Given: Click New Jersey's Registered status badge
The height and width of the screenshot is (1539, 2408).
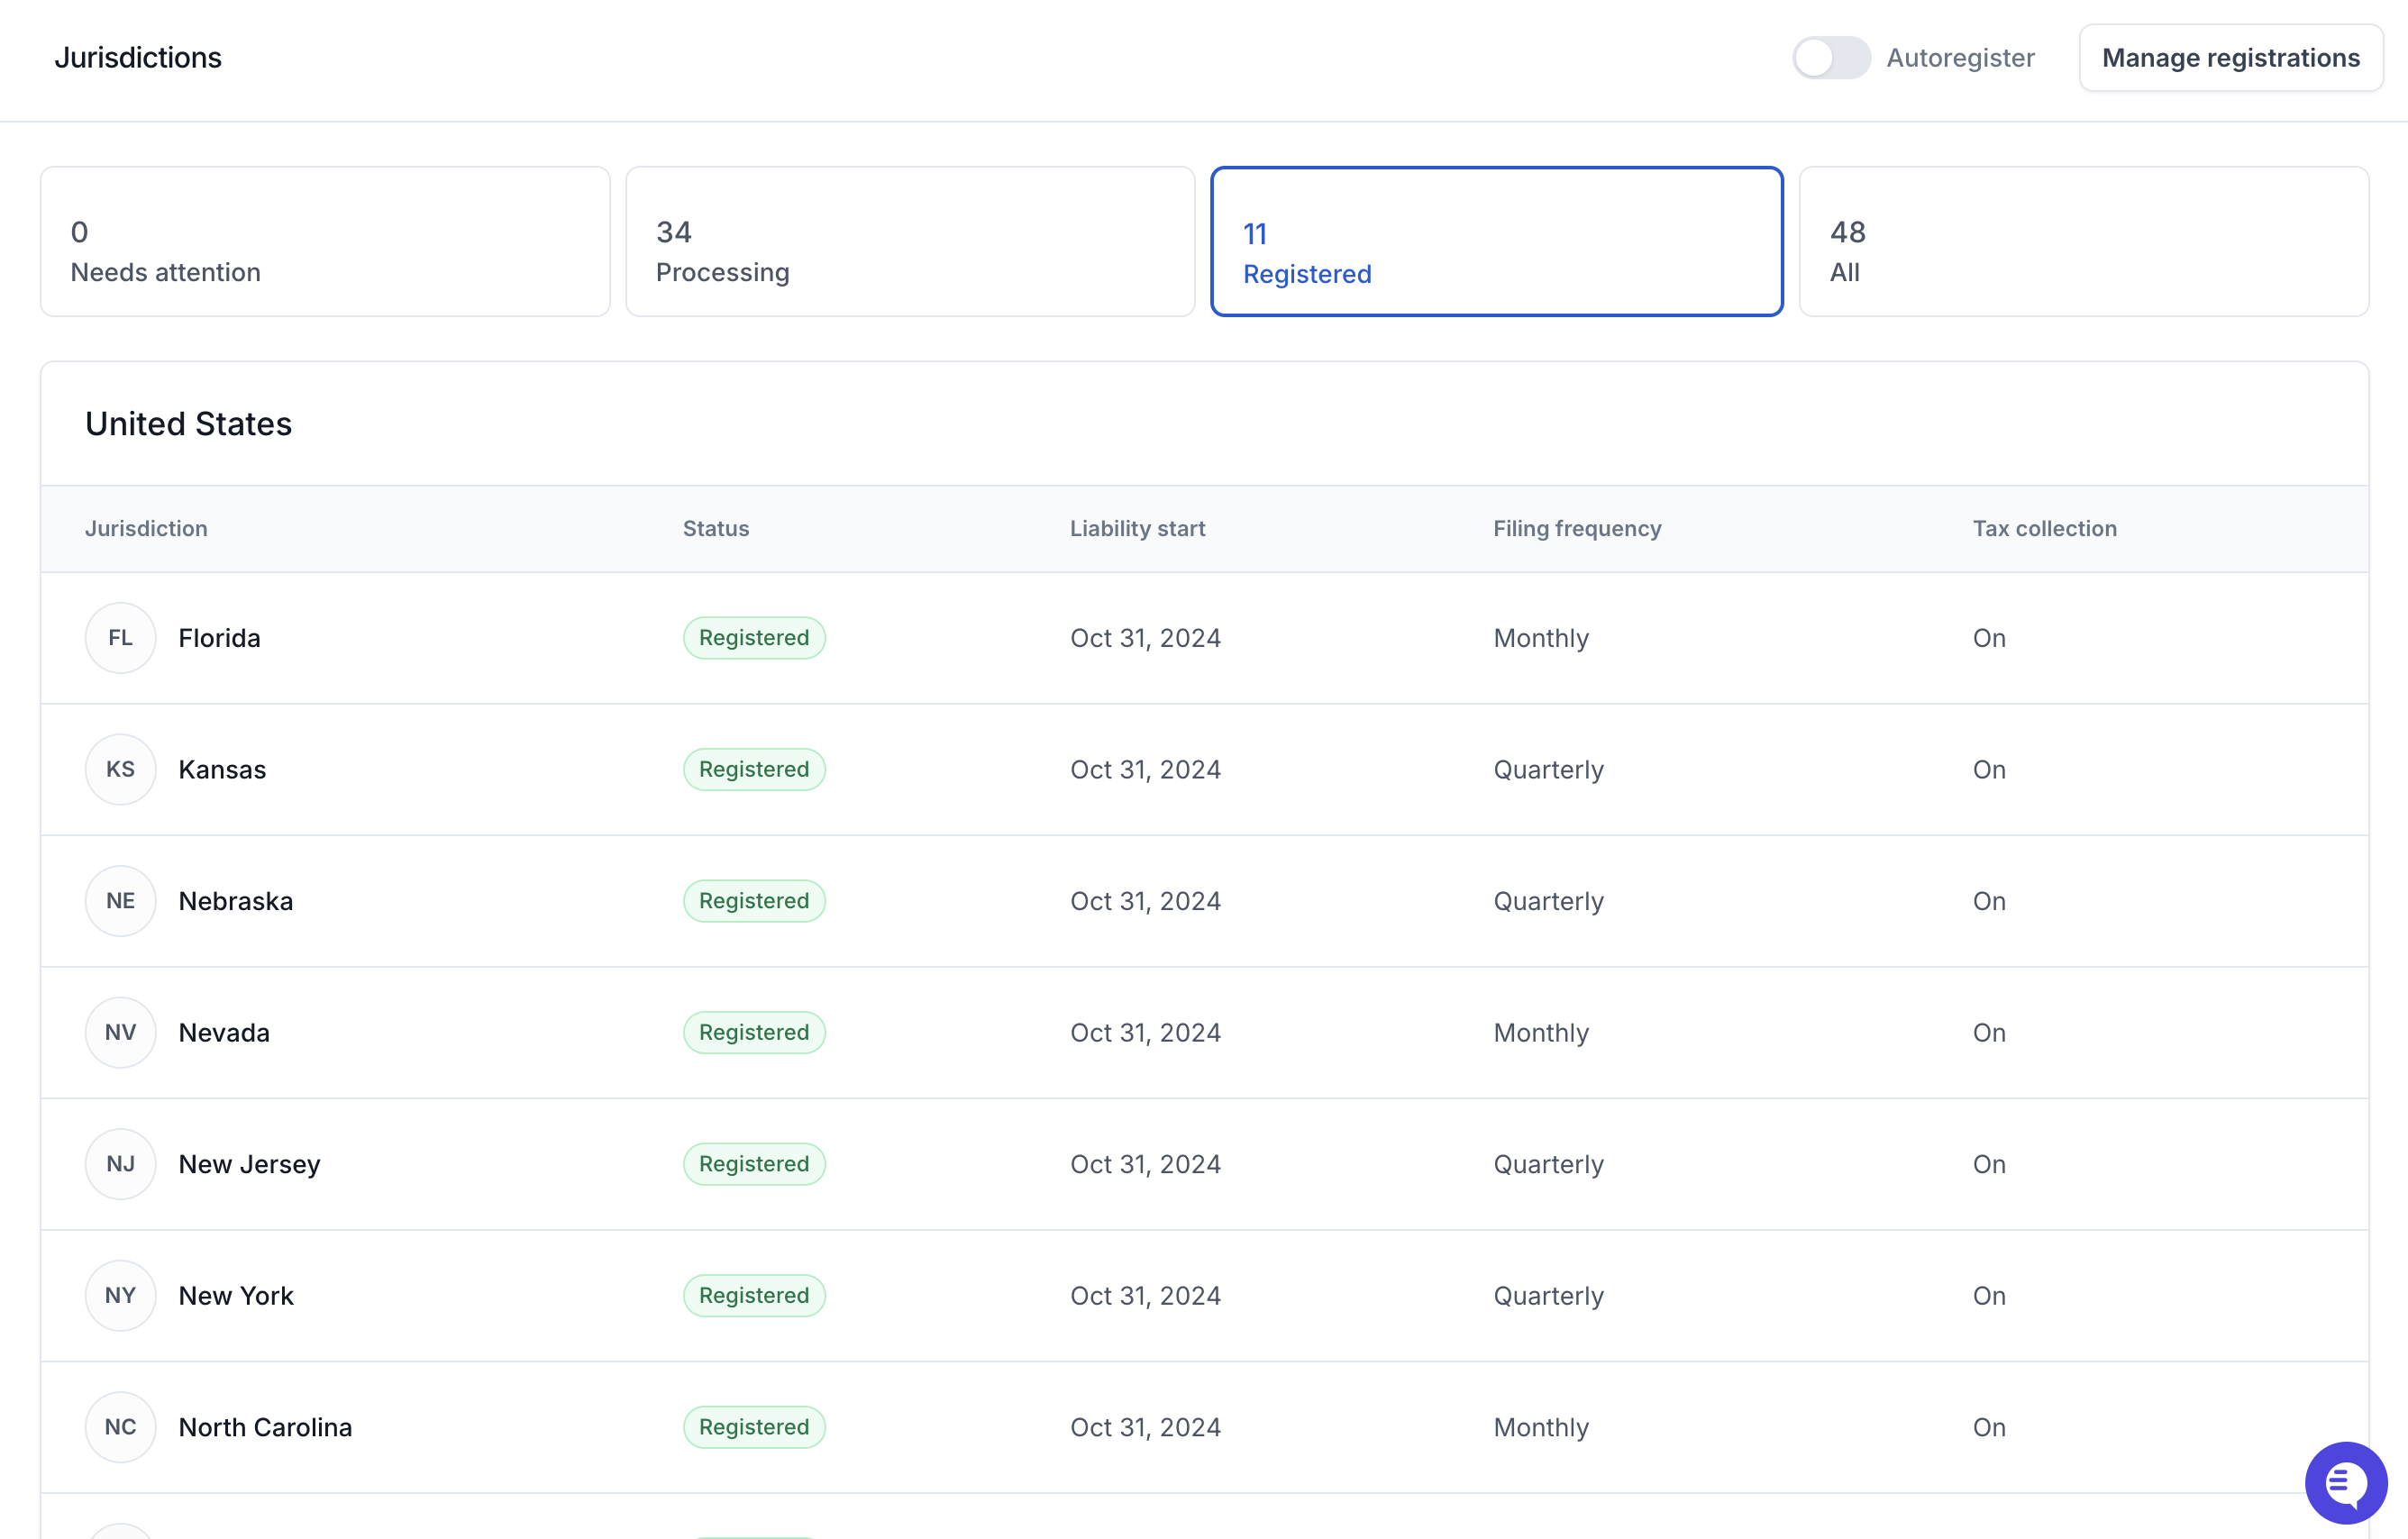Looking at the screenshot, I should (754, 1164).
